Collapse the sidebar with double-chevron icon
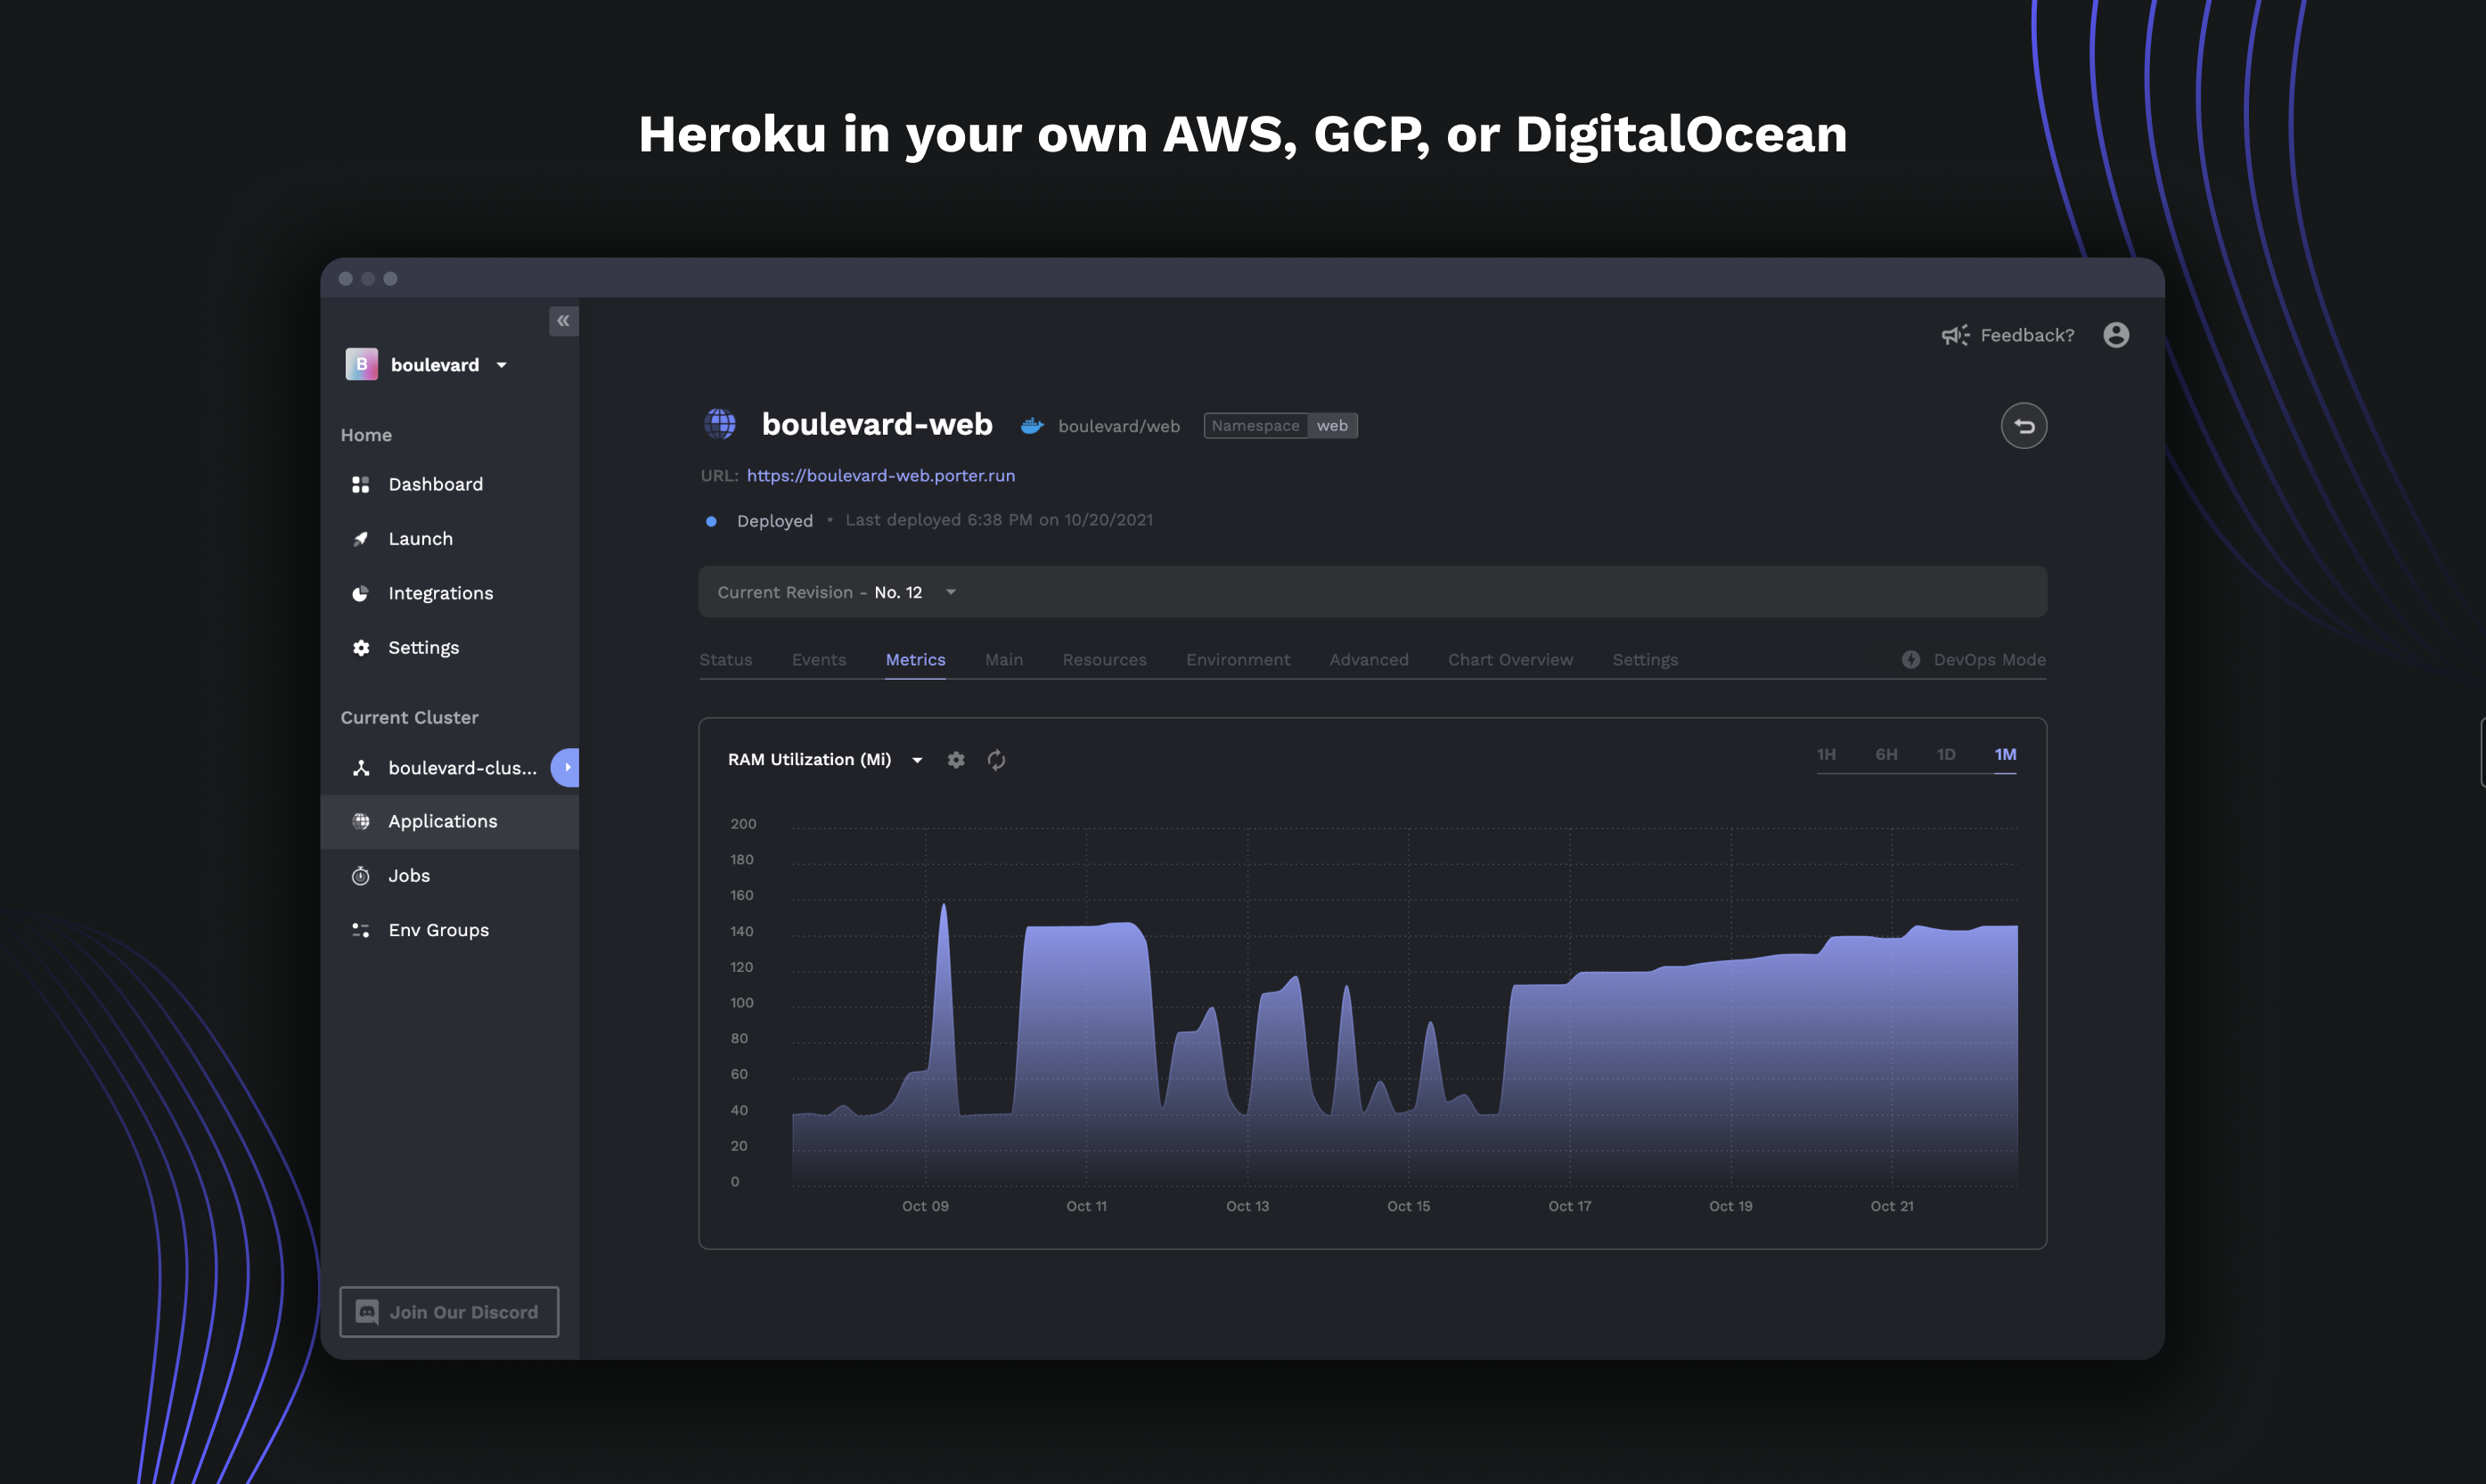The image size is (2486, 1484). 563,321
